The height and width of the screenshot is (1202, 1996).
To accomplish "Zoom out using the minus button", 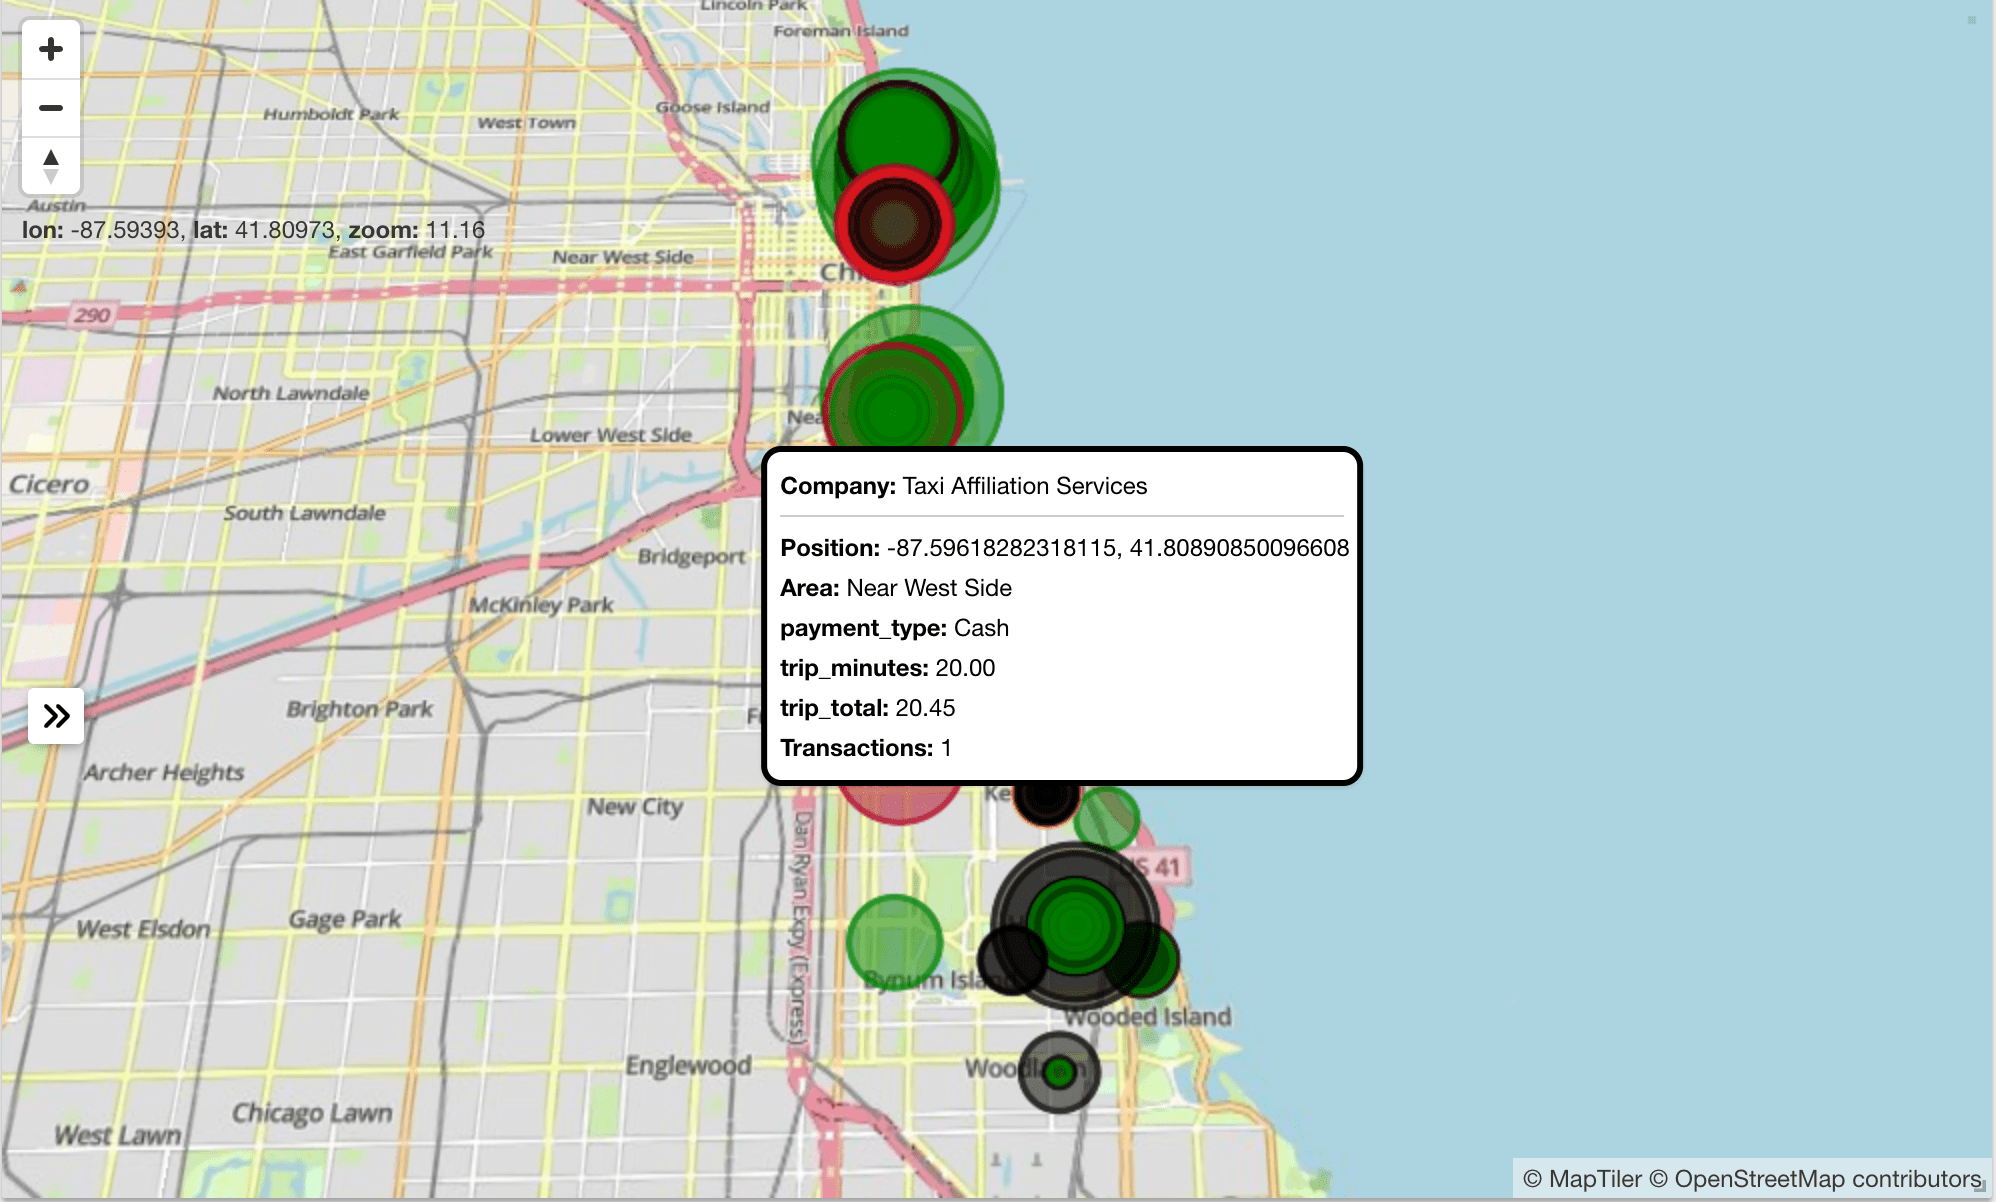I will (51, 107).
